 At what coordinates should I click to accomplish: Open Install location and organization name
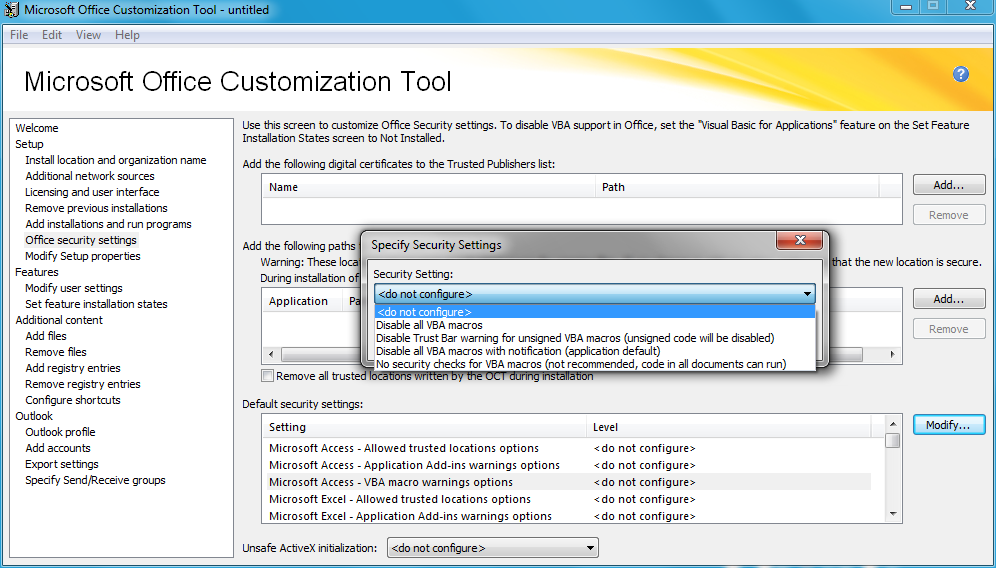pyautogui.click(x=116, y=160)
